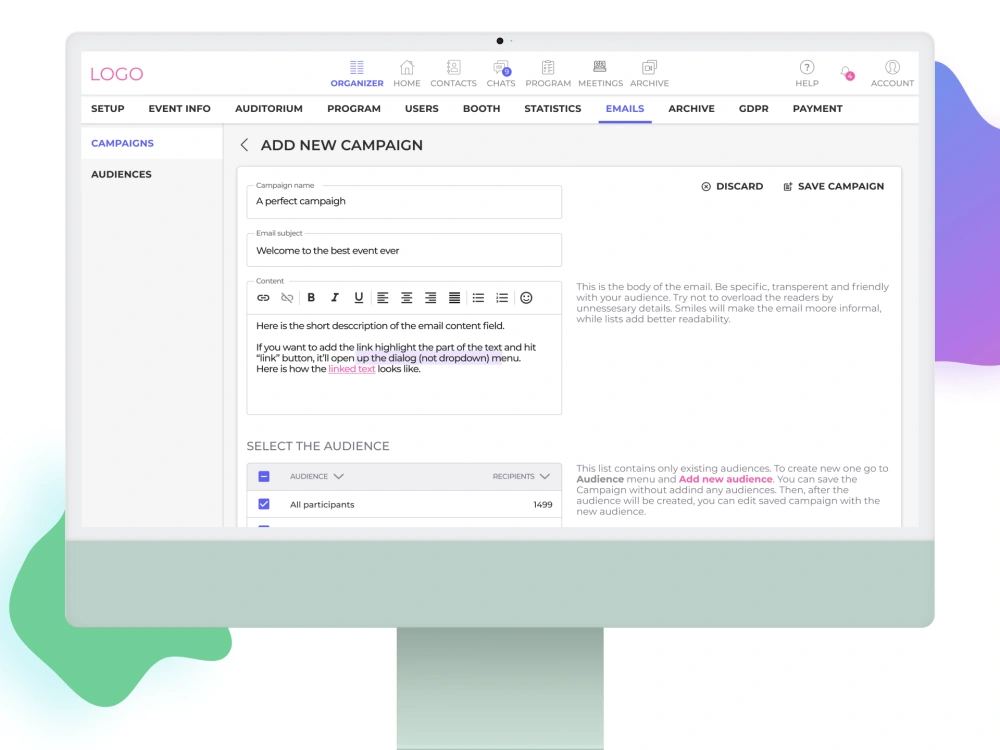The image size is (1000, 750).
Task: Open the ARCHIVE tab in the sub-navigation
Action: (691, 108)
